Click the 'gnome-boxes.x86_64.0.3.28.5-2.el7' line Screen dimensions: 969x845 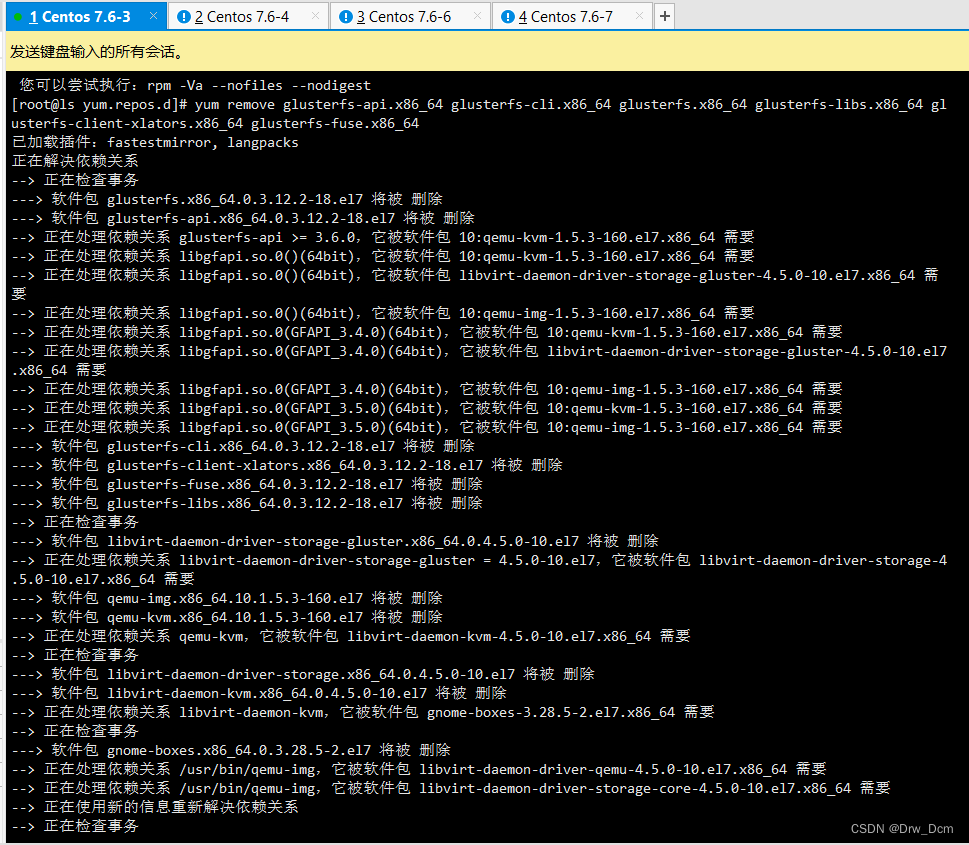point(231,750)
